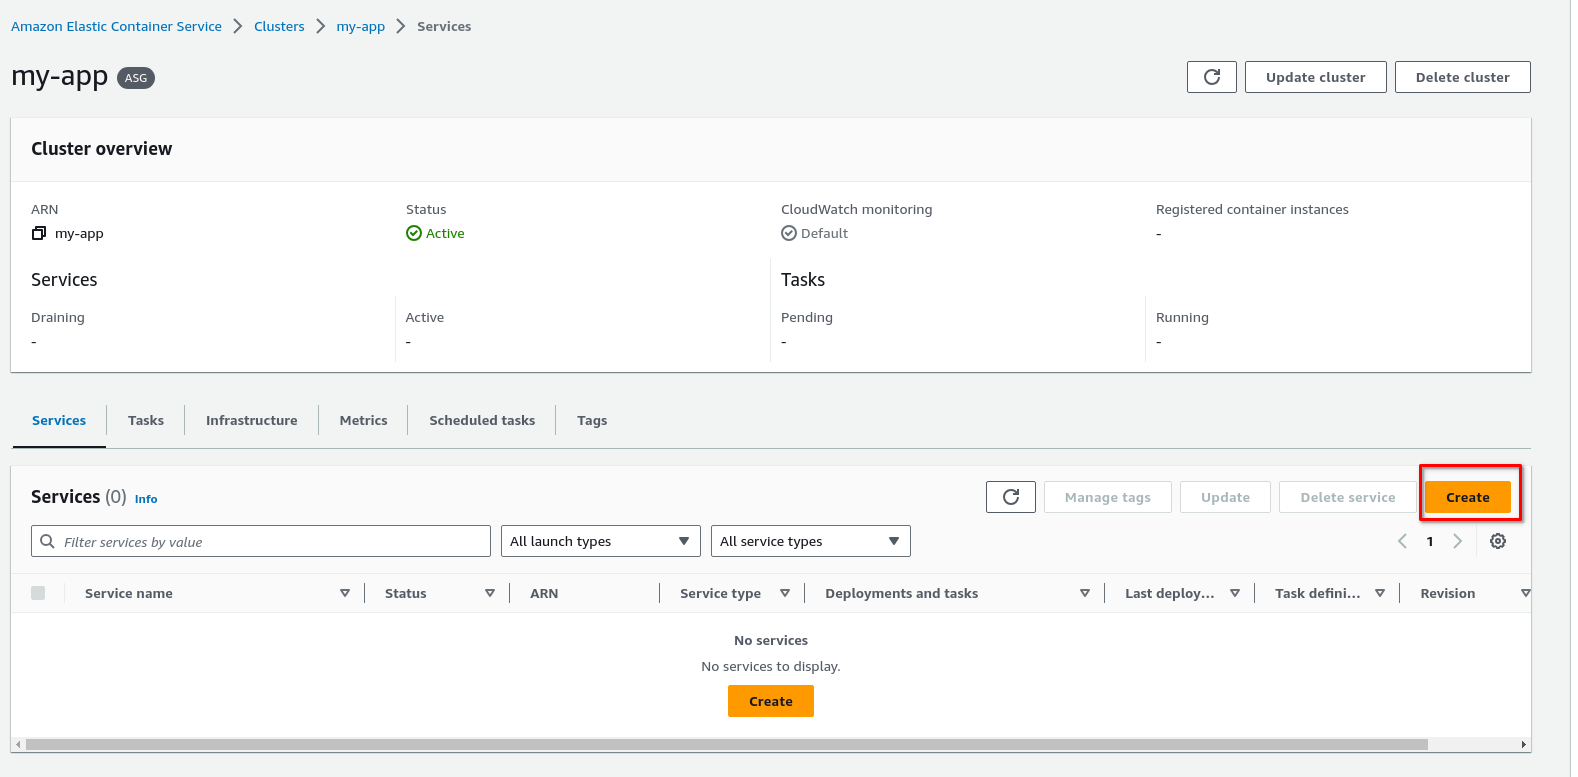This screenshot has width=1578, height=777.
Task: Go to Clusters breadcrumb
Action: coord(279,26)
